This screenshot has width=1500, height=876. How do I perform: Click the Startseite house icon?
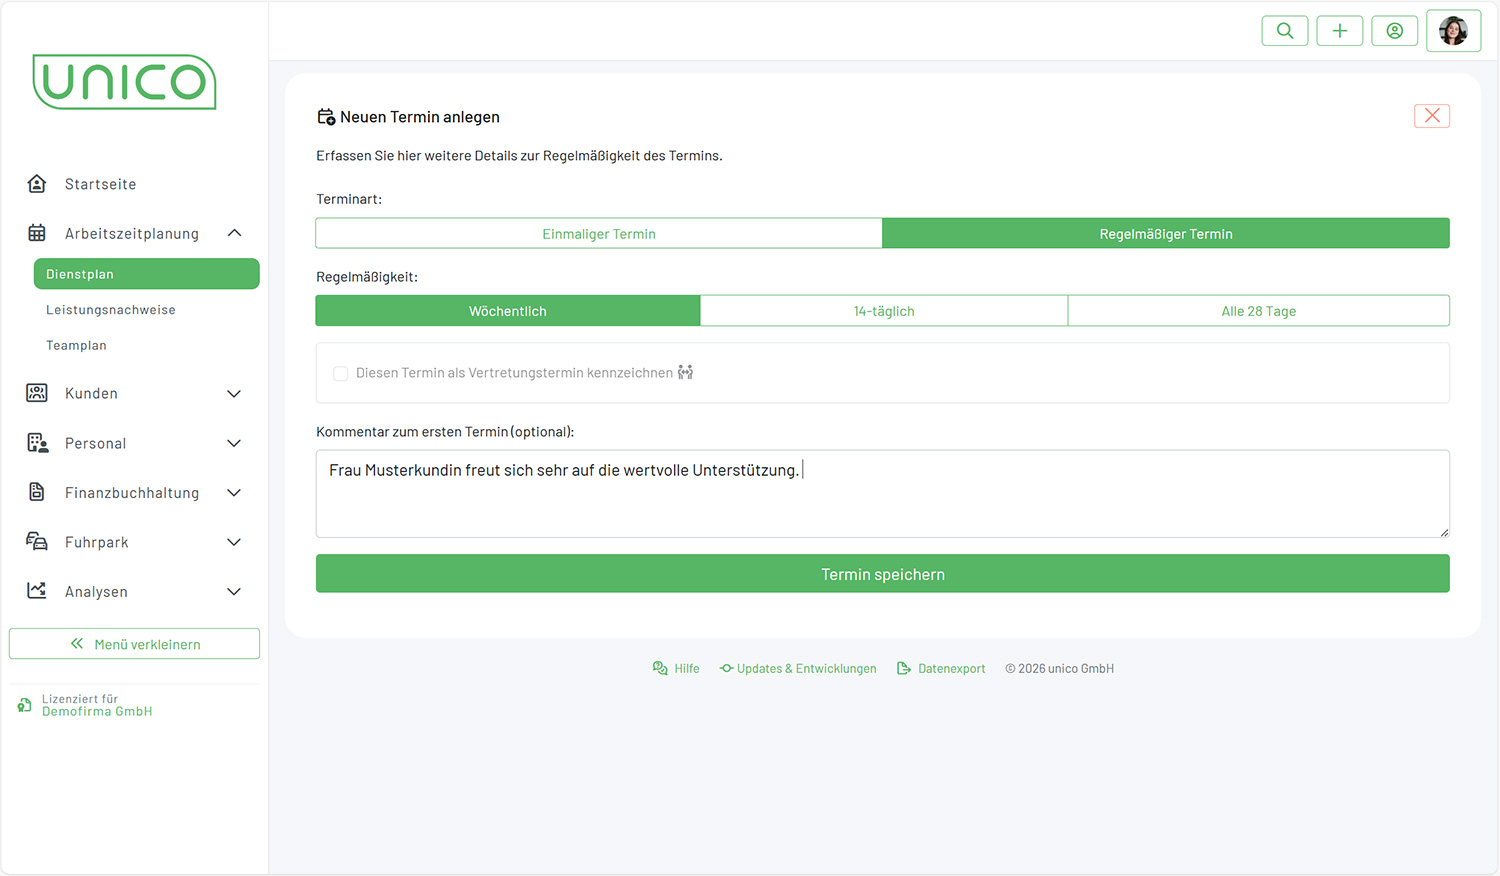(37, 184)
